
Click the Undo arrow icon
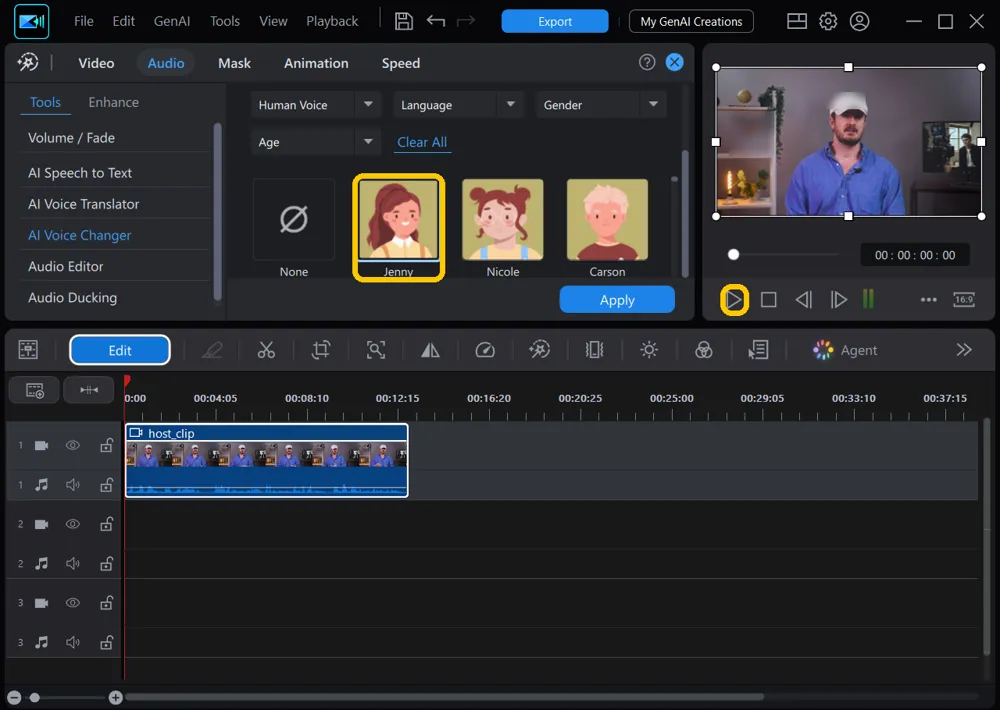pos(436,21)
